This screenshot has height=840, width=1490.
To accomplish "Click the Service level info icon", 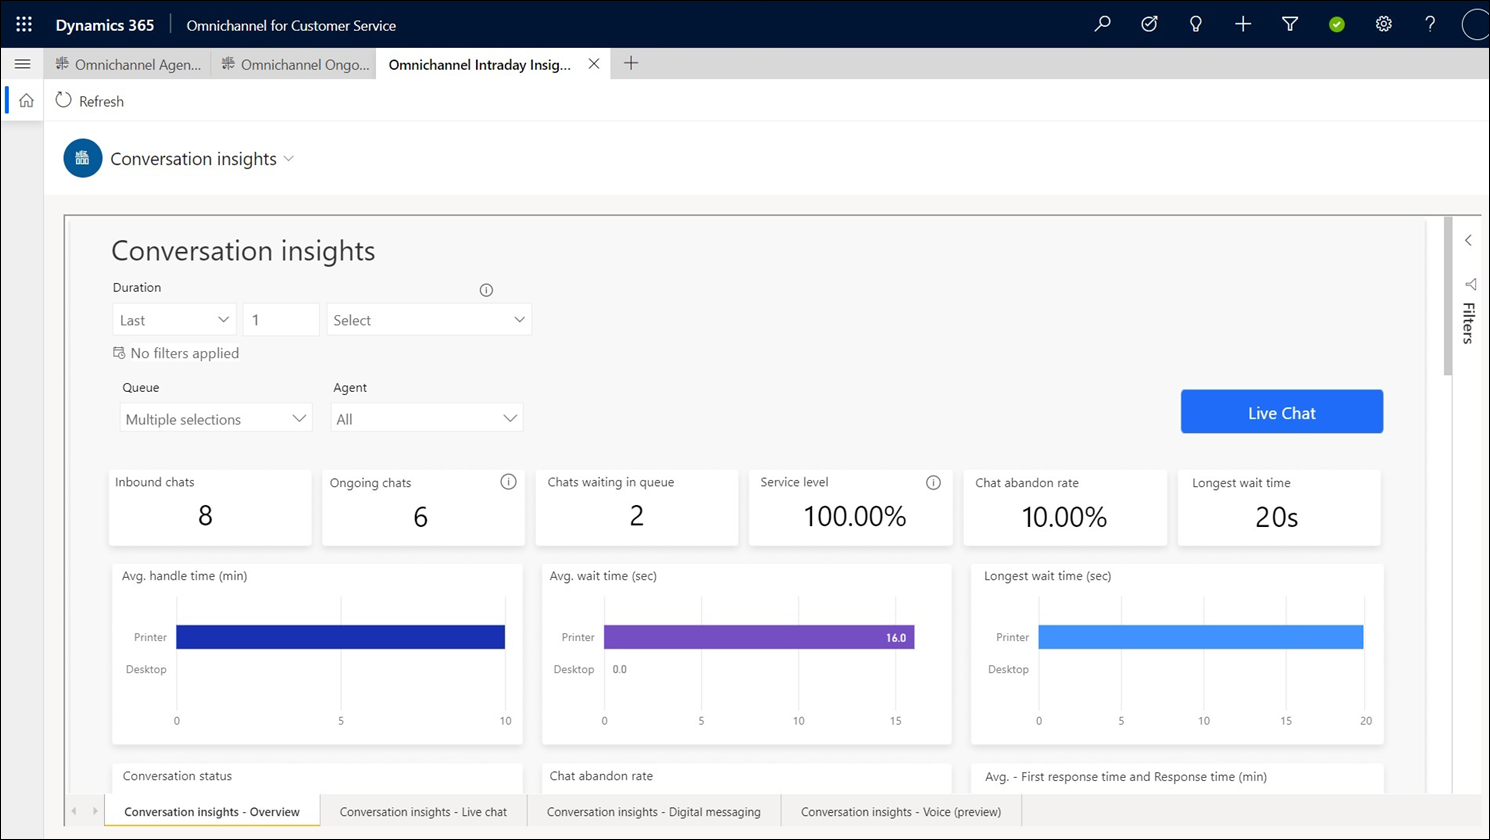I will point(933,482).
